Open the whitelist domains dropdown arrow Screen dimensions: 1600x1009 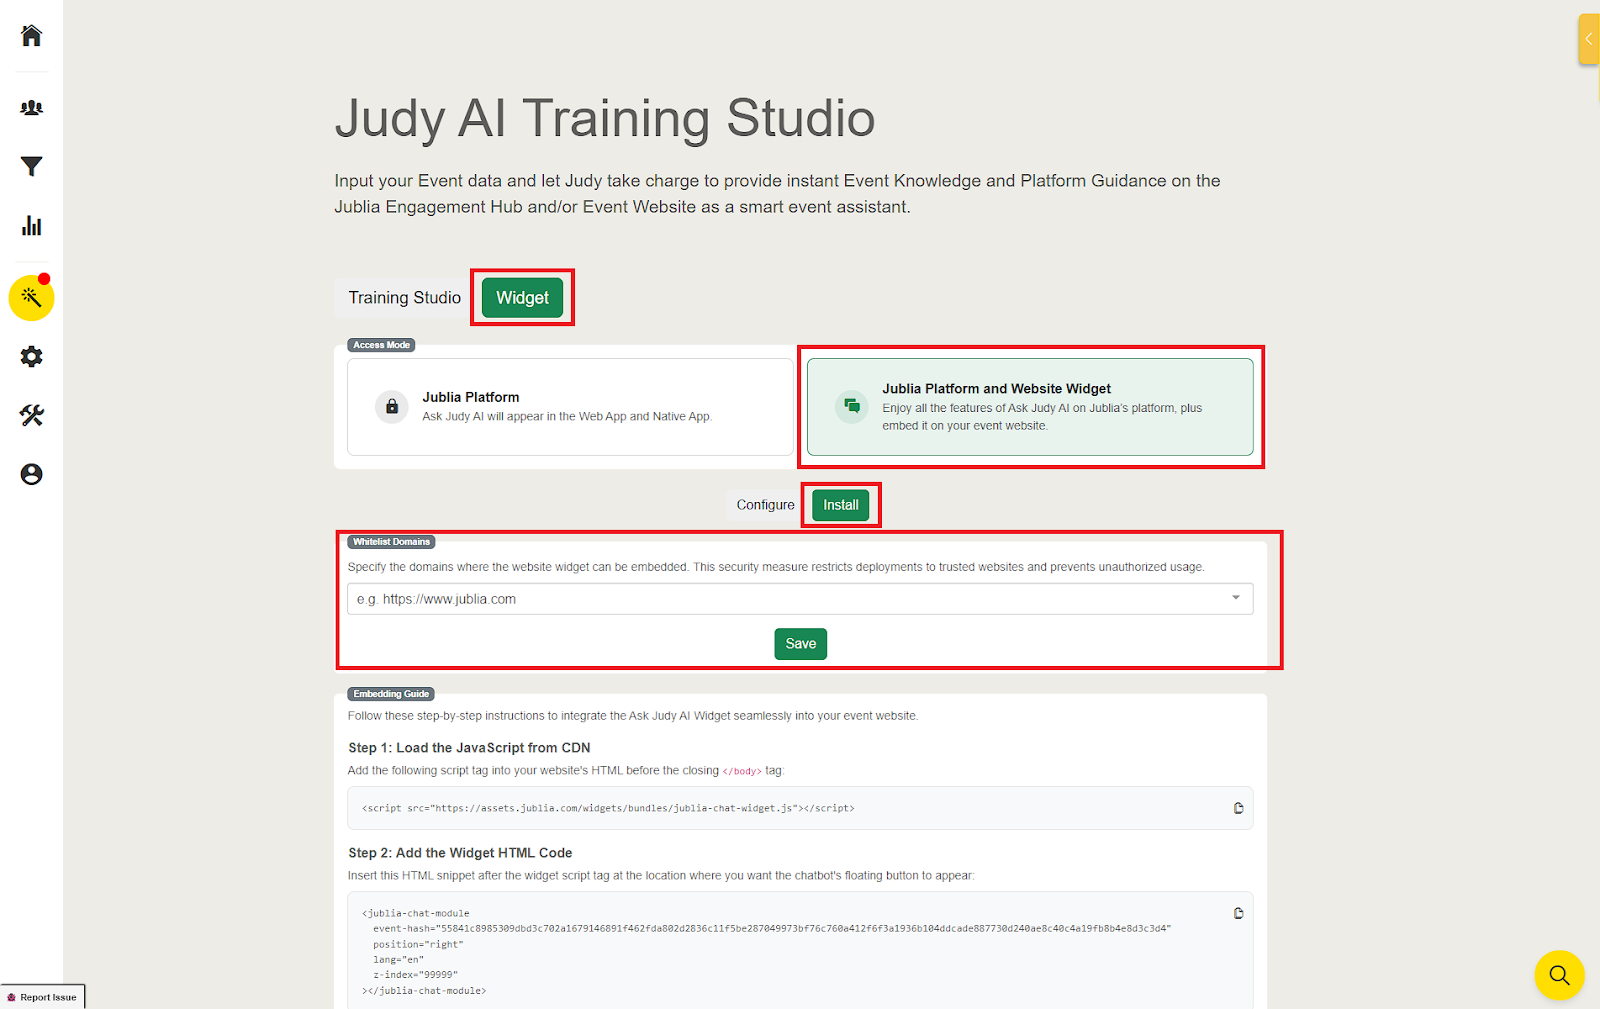(1236, 598)
